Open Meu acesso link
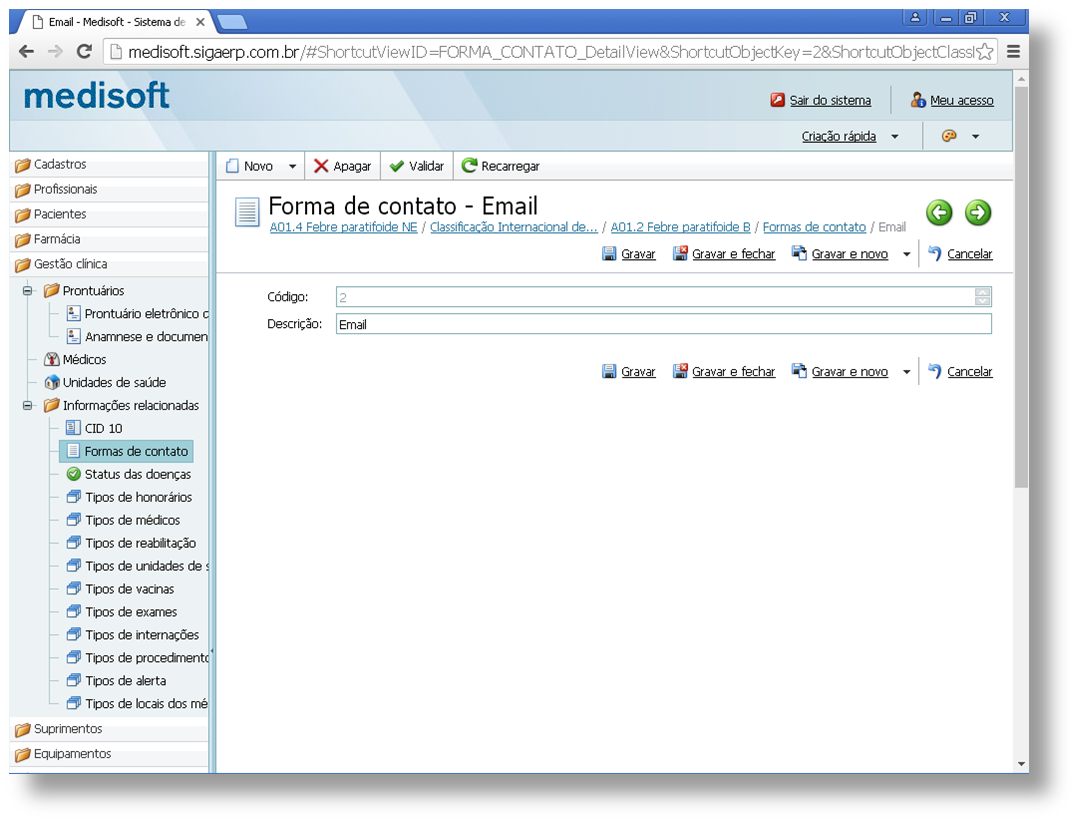 pyautogui.click(x=961, y=100)
